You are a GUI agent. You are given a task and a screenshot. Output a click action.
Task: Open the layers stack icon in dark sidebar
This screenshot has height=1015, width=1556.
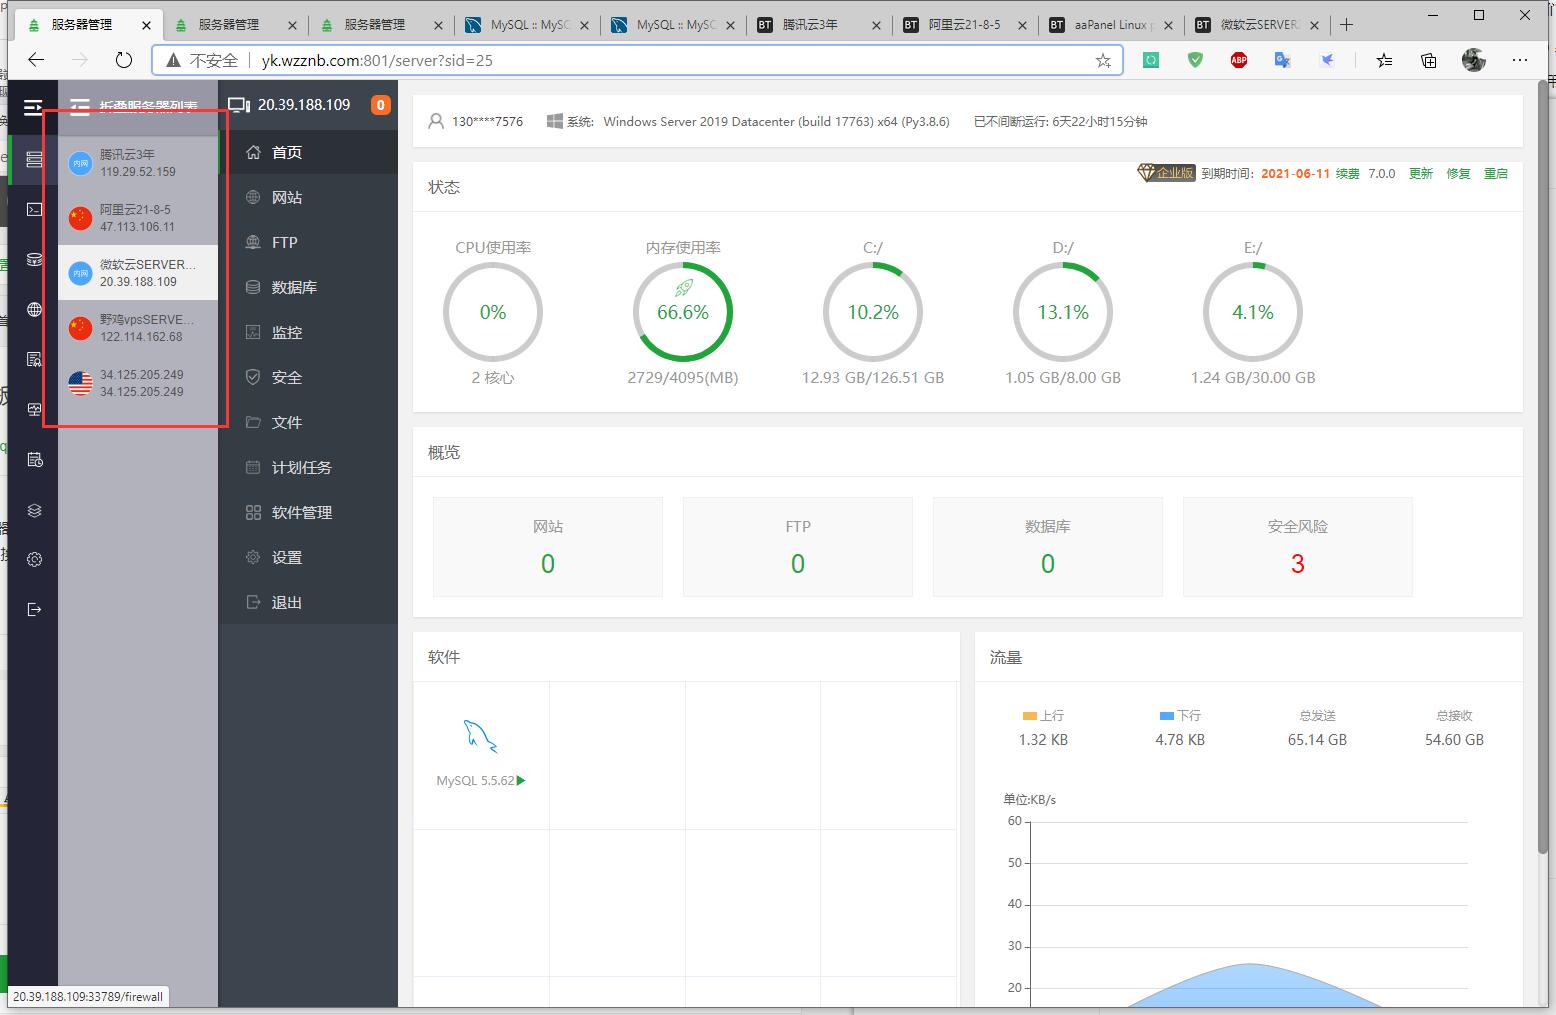[x=34, y=510]
